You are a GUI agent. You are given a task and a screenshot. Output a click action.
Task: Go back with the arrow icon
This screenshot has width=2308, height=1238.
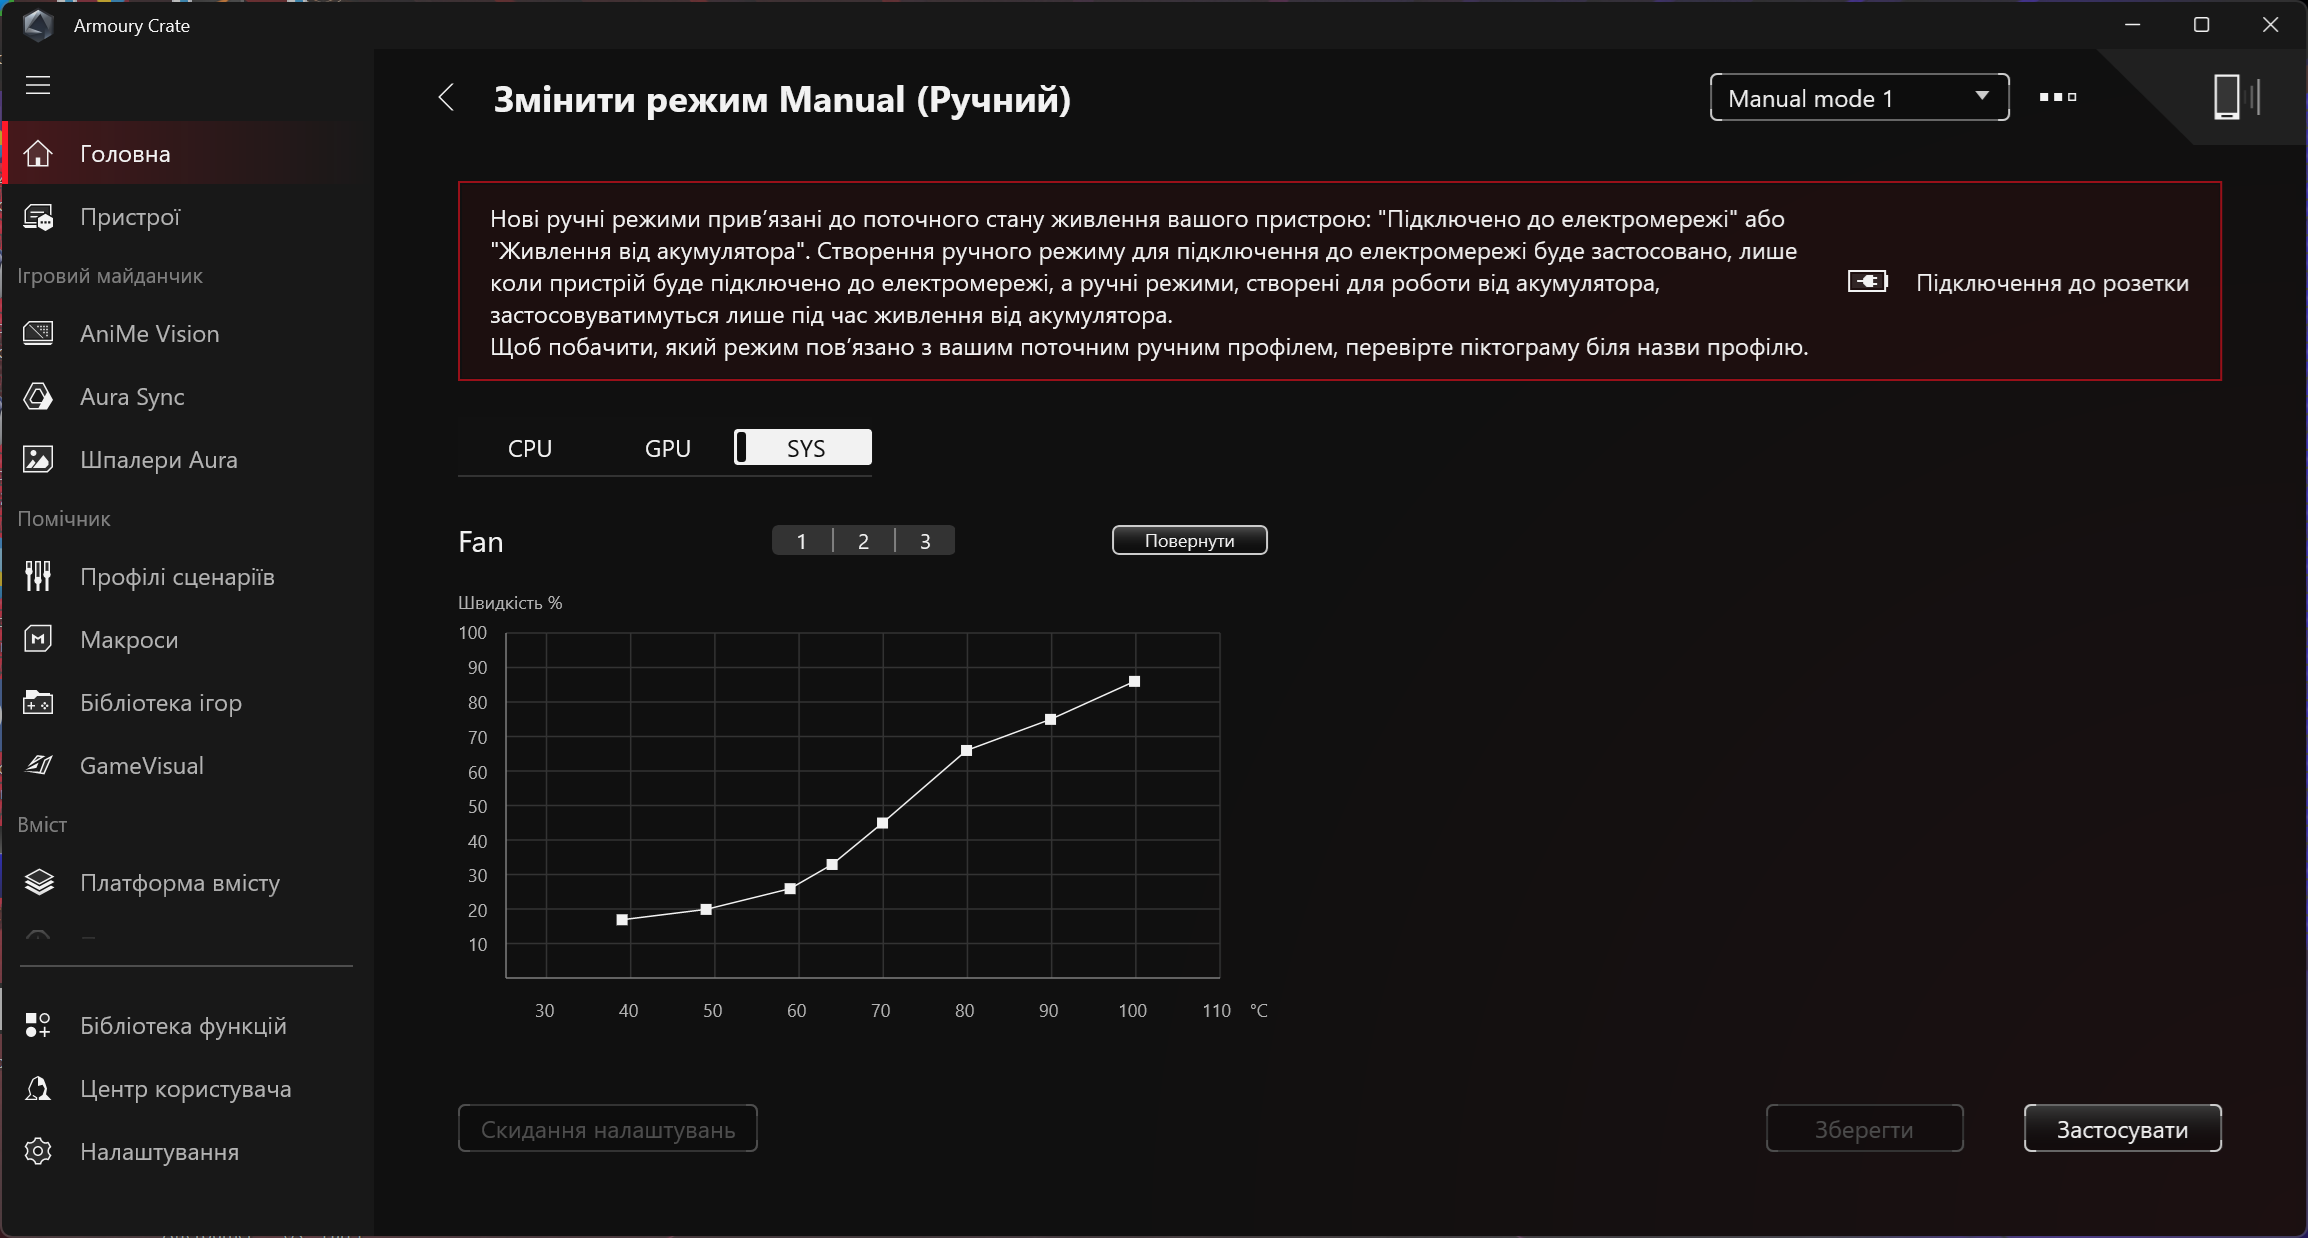[x=447, y=98]
